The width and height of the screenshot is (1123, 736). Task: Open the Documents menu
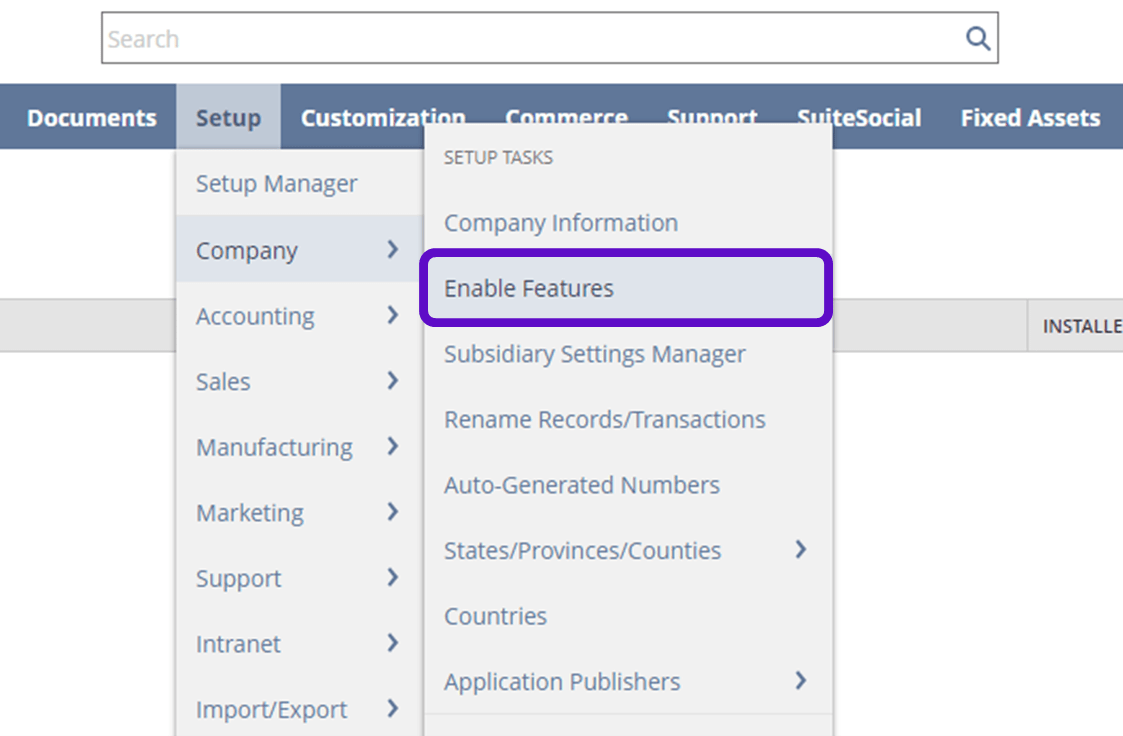[92, 116]
